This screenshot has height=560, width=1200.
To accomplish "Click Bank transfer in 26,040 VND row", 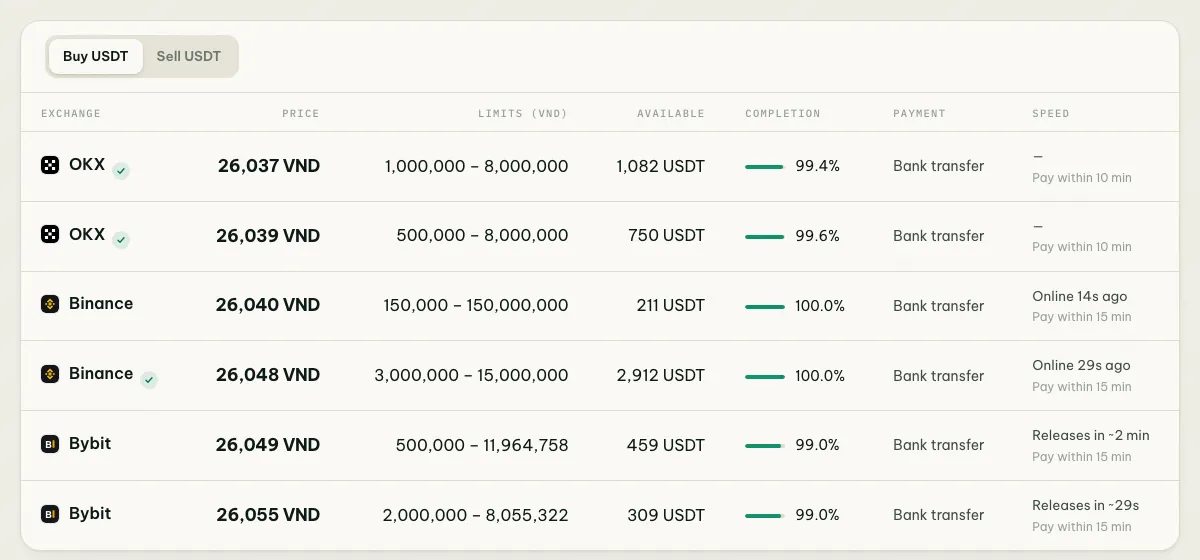I will [x=939, y=306].
